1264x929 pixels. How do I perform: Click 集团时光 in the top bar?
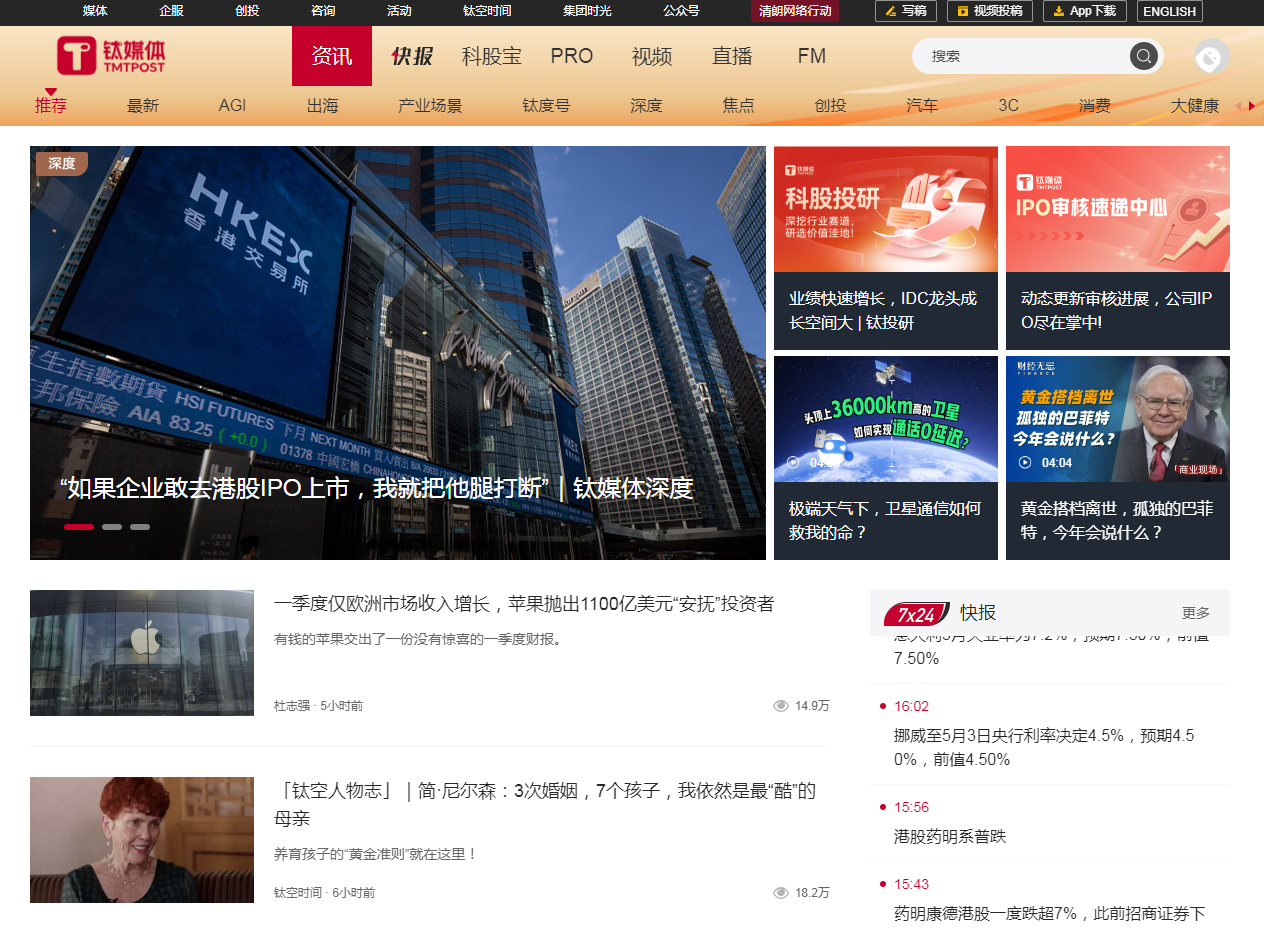[587, 11]
